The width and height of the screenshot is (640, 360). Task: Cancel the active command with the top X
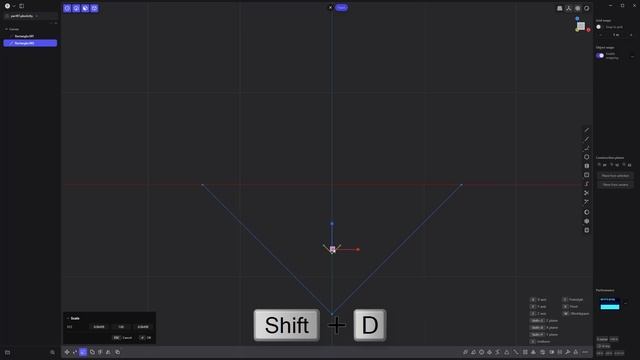pyautogui.click(x=330, y=7)
